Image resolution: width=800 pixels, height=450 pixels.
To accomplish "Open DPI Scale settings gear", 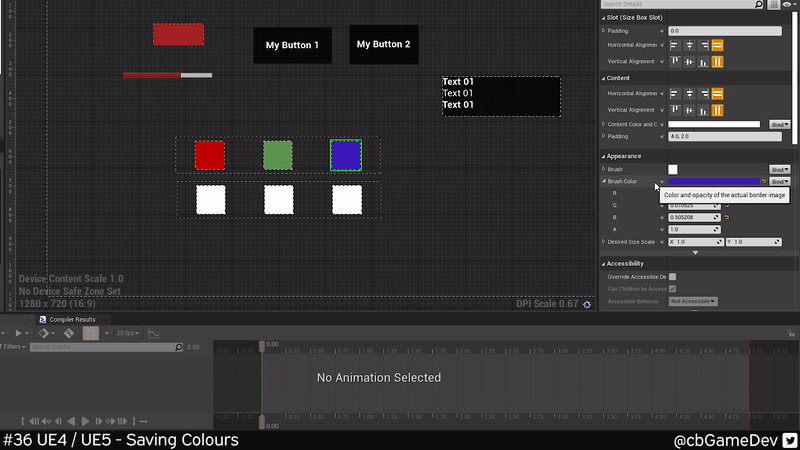I will click(x=587, y=304).
